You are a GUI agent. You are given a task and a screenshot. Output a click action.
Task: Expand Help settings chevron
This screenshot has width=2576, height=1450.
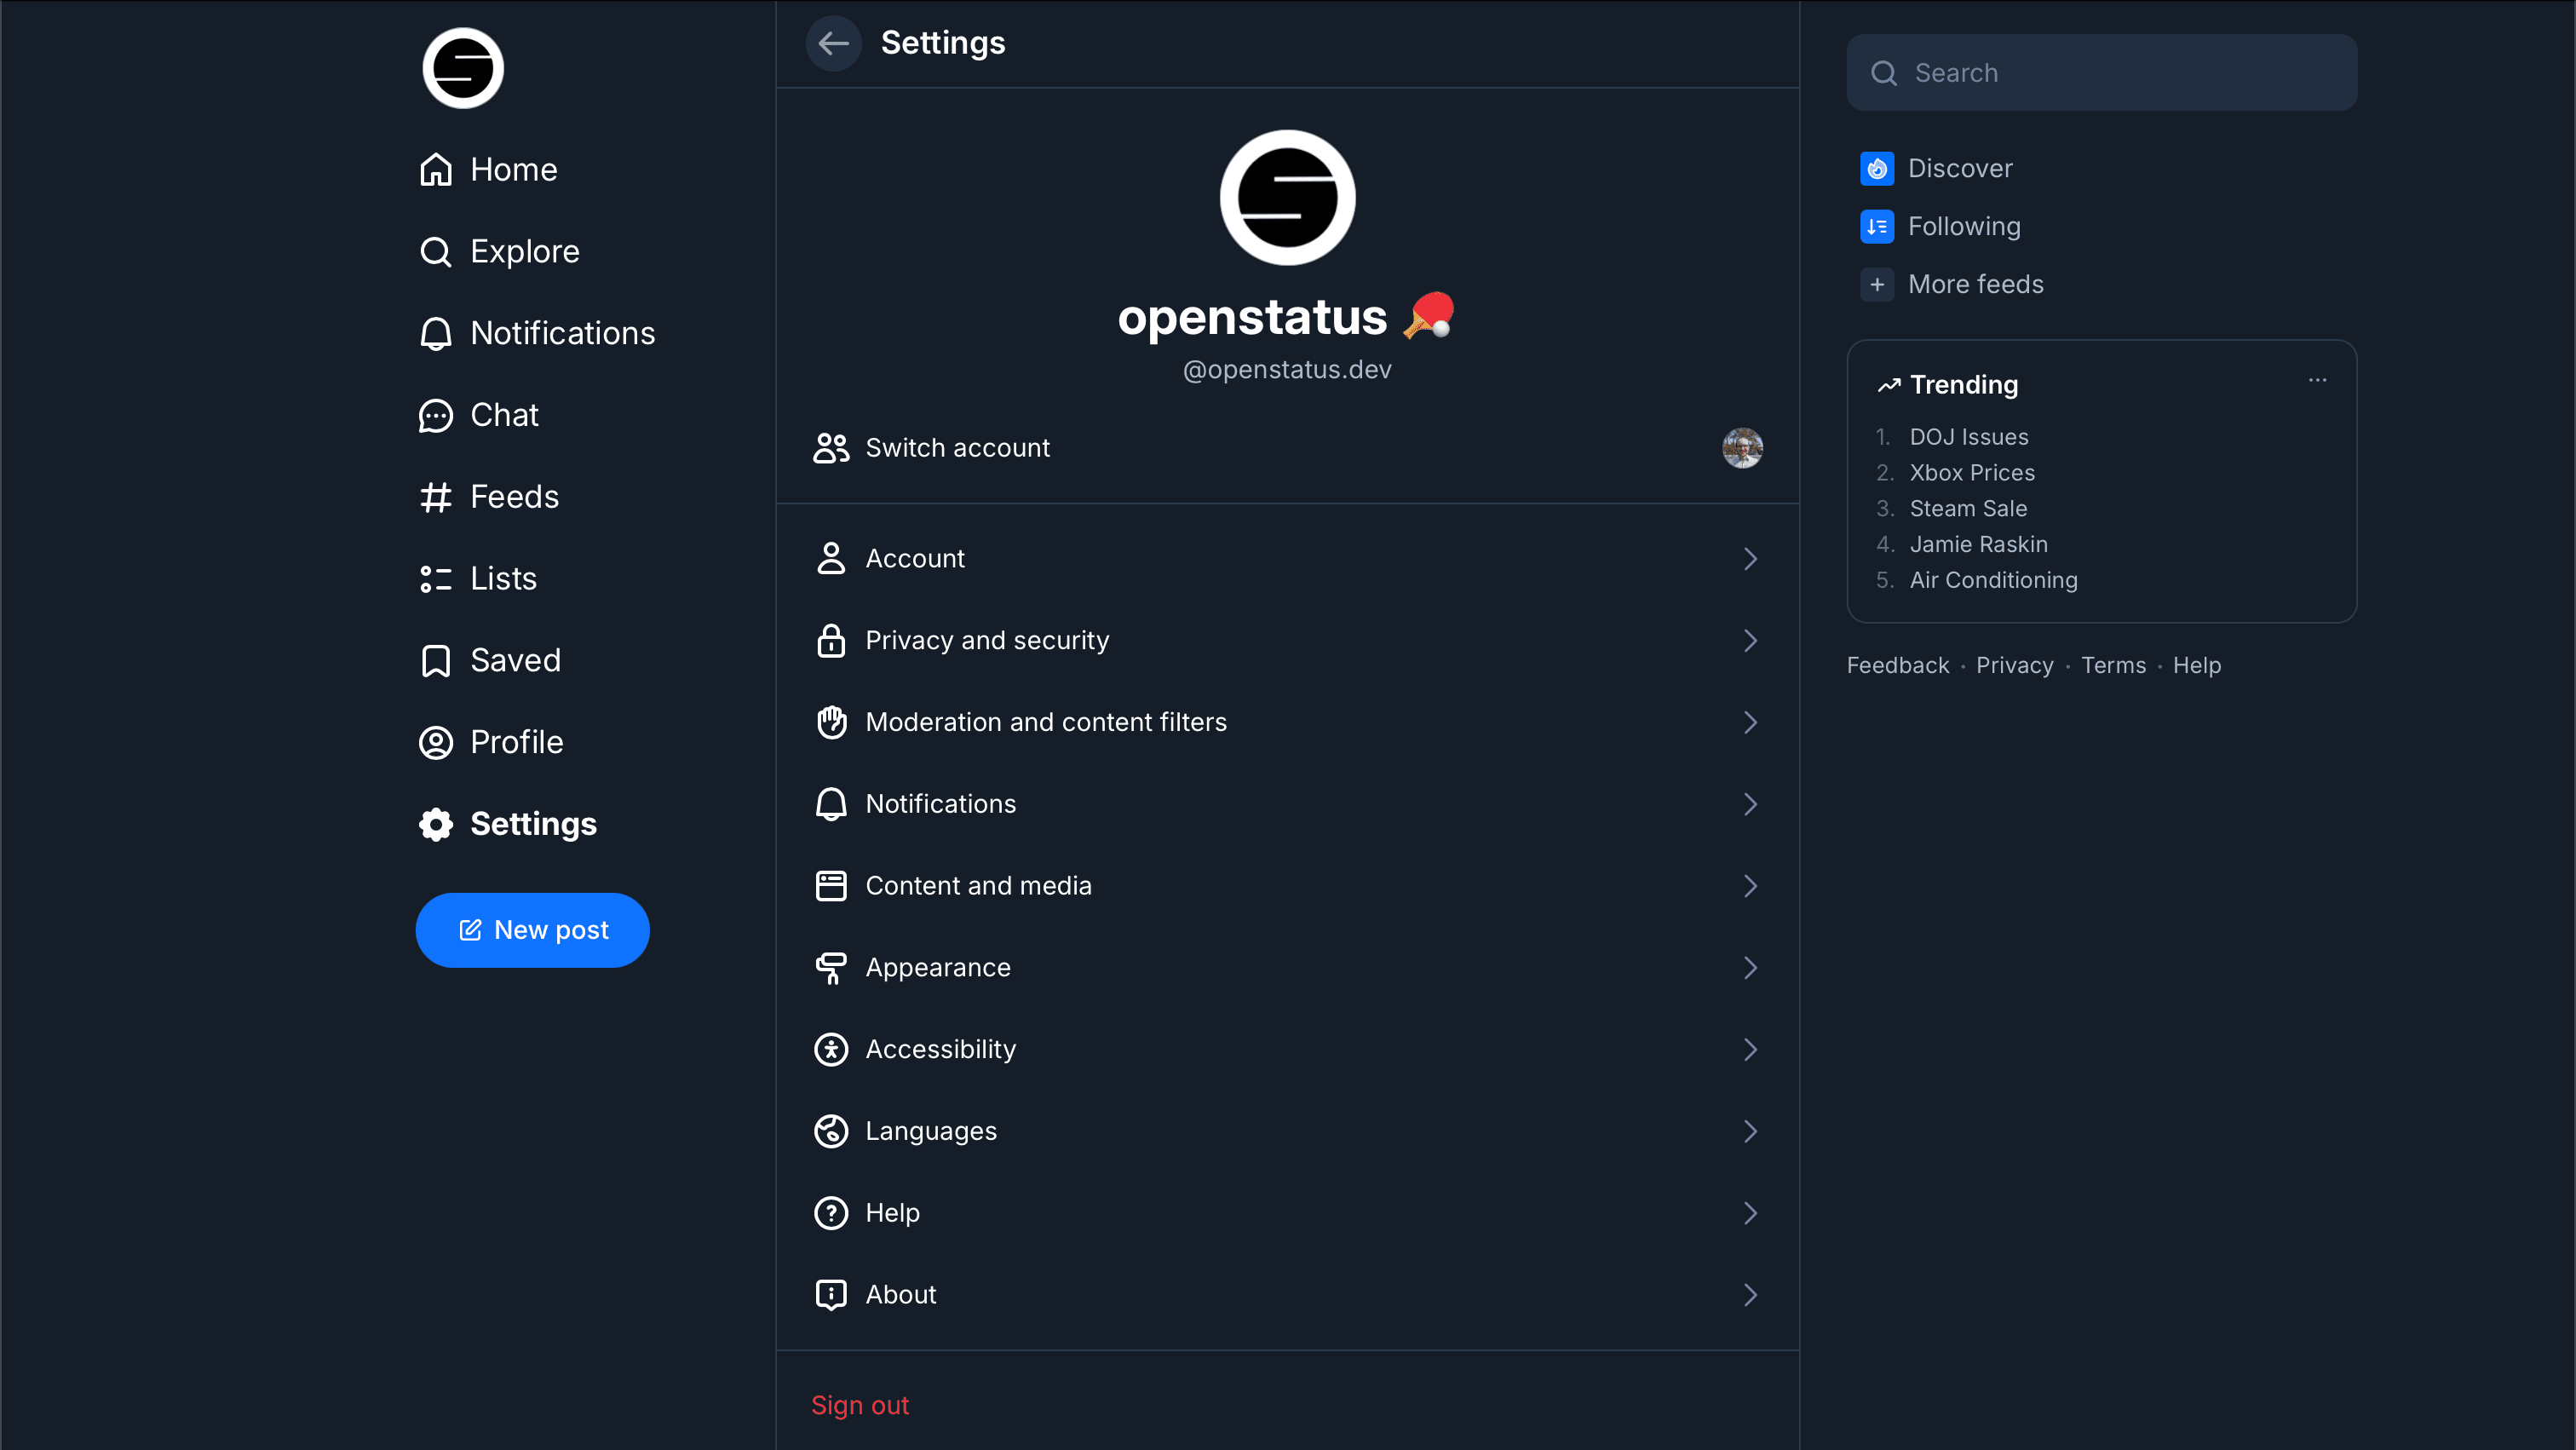coord(1750,1213)
